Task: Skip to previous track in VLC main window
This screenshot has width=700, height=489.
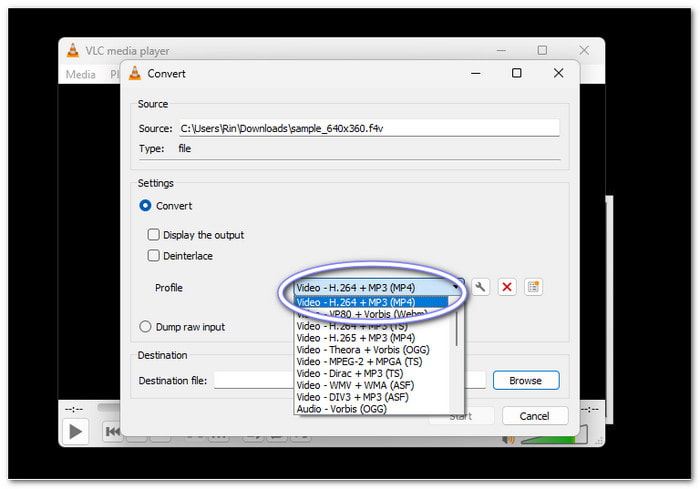Action: (112, 431)
